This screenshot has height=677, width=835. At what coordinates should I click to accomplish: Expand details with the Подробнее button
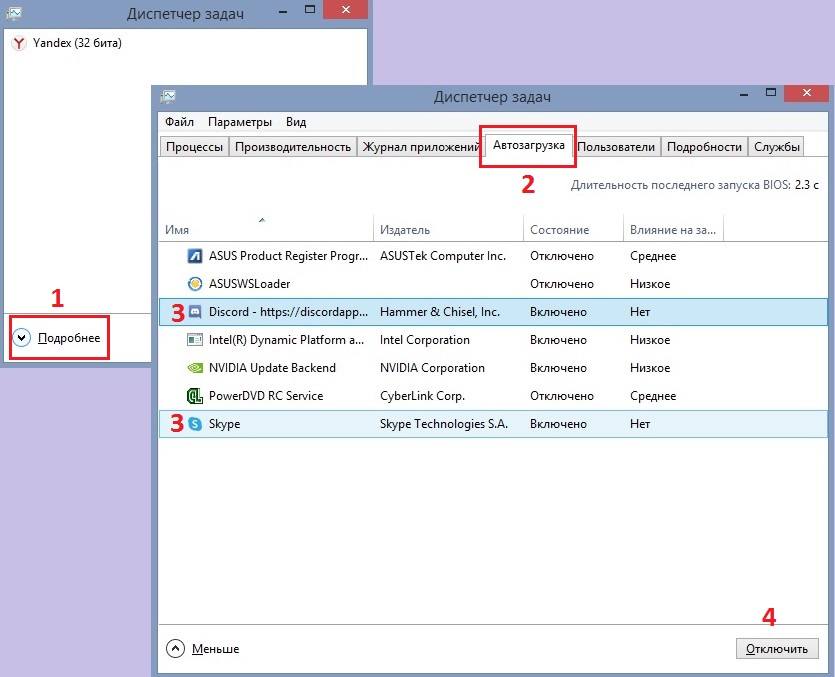[x=57, y=338]
